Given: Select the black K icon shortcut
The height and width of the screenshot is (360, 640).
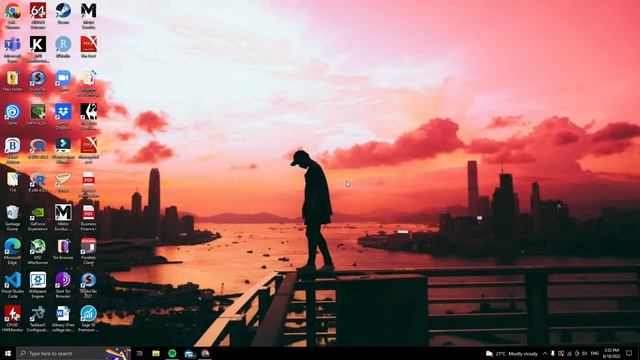Looking at the screenshot, I should point(38,49).
